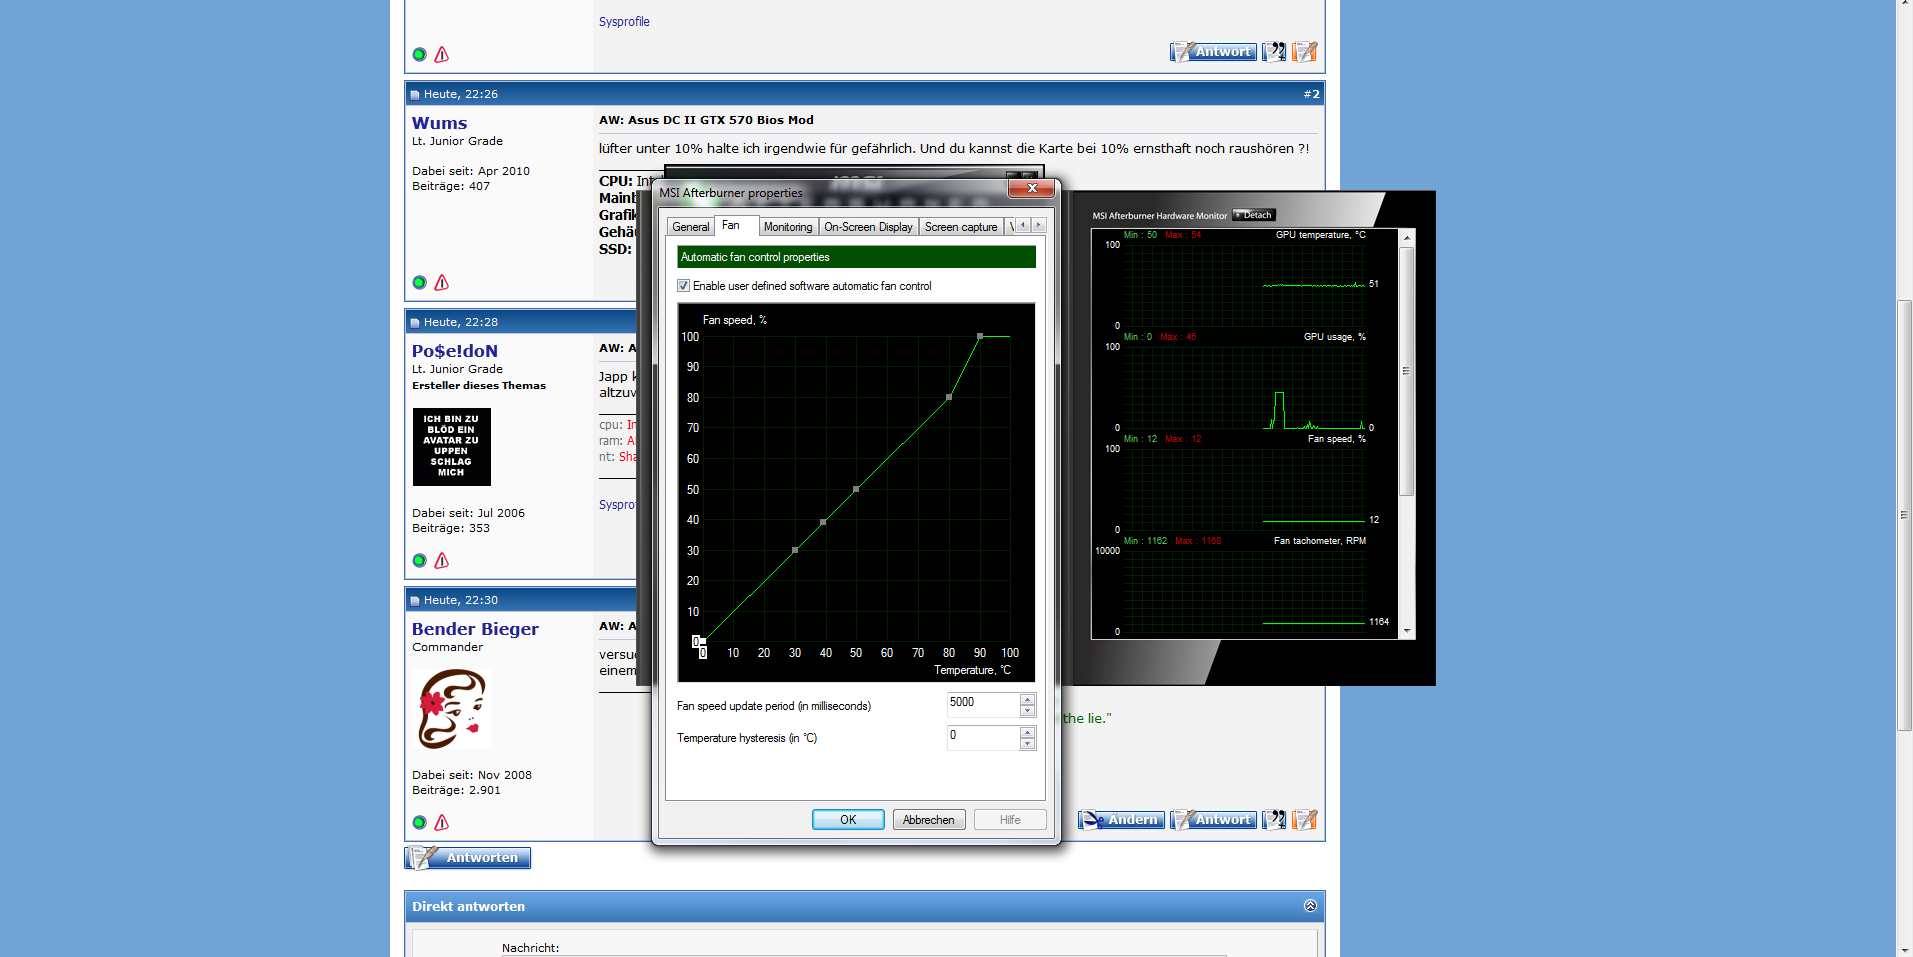
Task: Open the Sysprofile link at the top
Action: tap(624, 22)
